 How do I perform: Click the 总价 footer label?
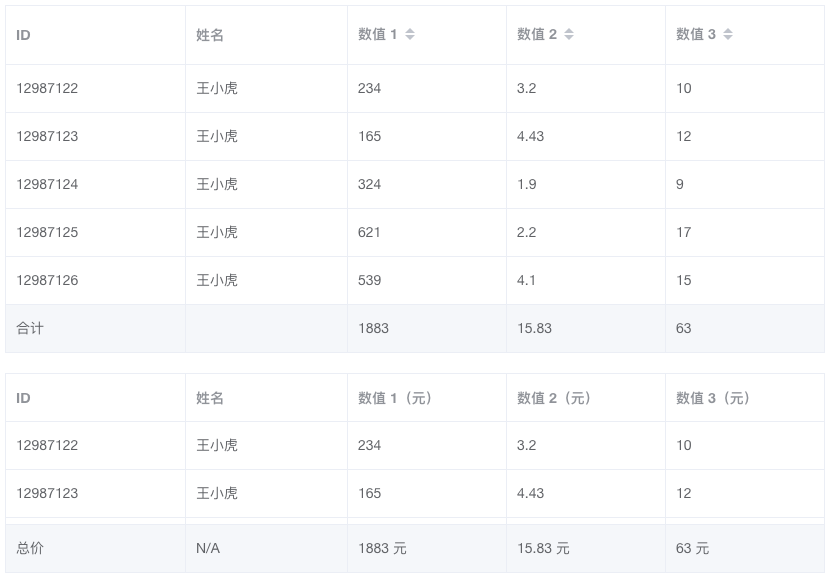(x=30, y=548)
